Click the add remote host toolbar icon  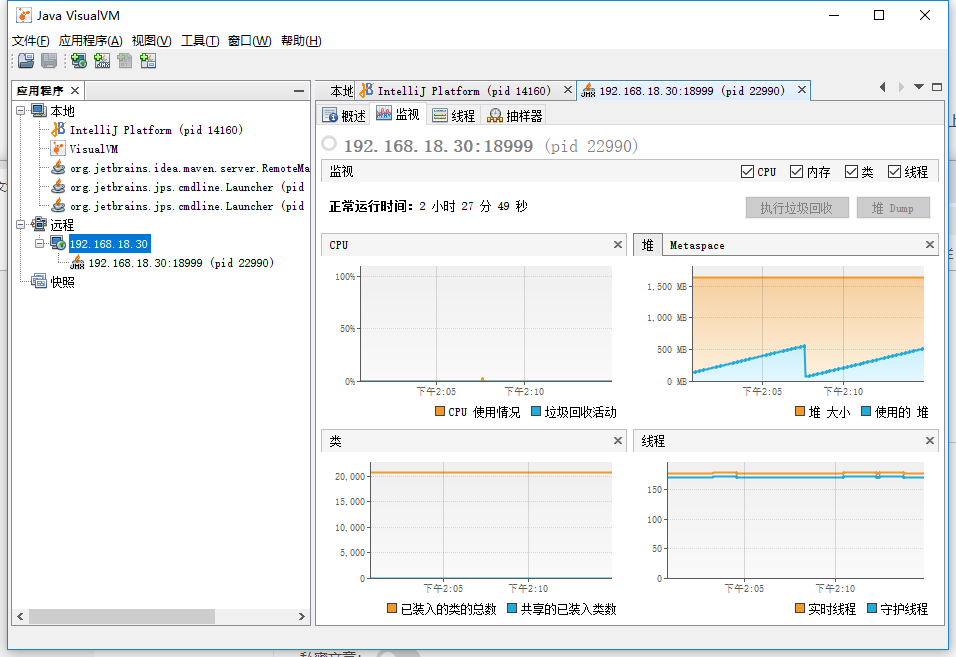78,61
